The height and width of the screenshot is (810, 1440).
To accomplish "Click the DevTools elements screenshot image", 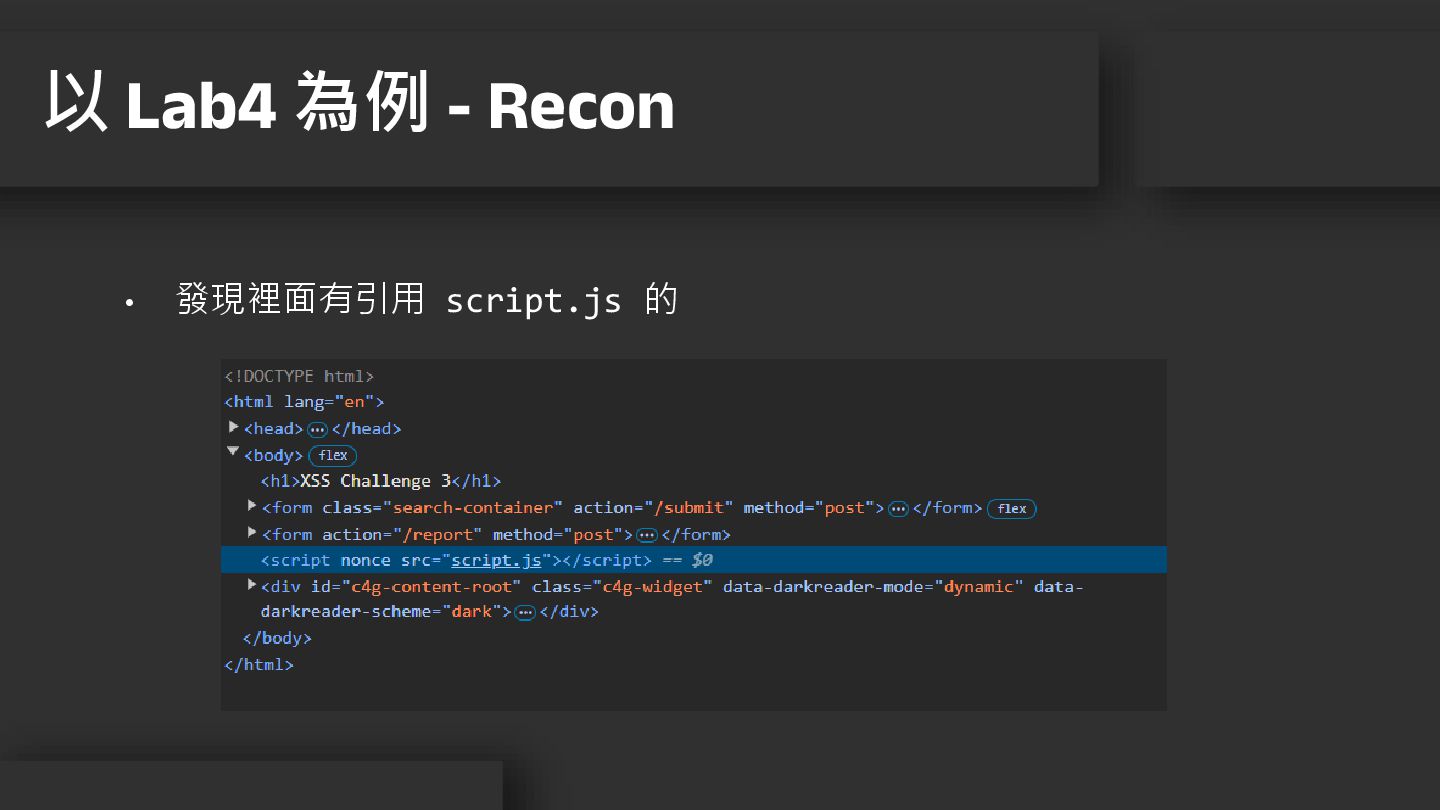I will [694, 535].
